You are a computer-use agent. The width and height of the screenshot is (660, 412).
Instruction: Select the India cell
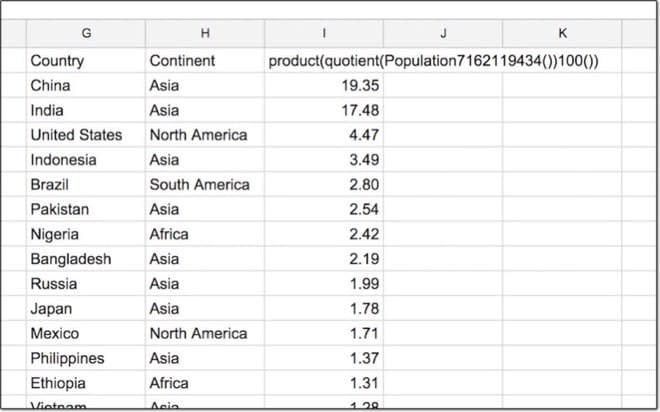86,110
